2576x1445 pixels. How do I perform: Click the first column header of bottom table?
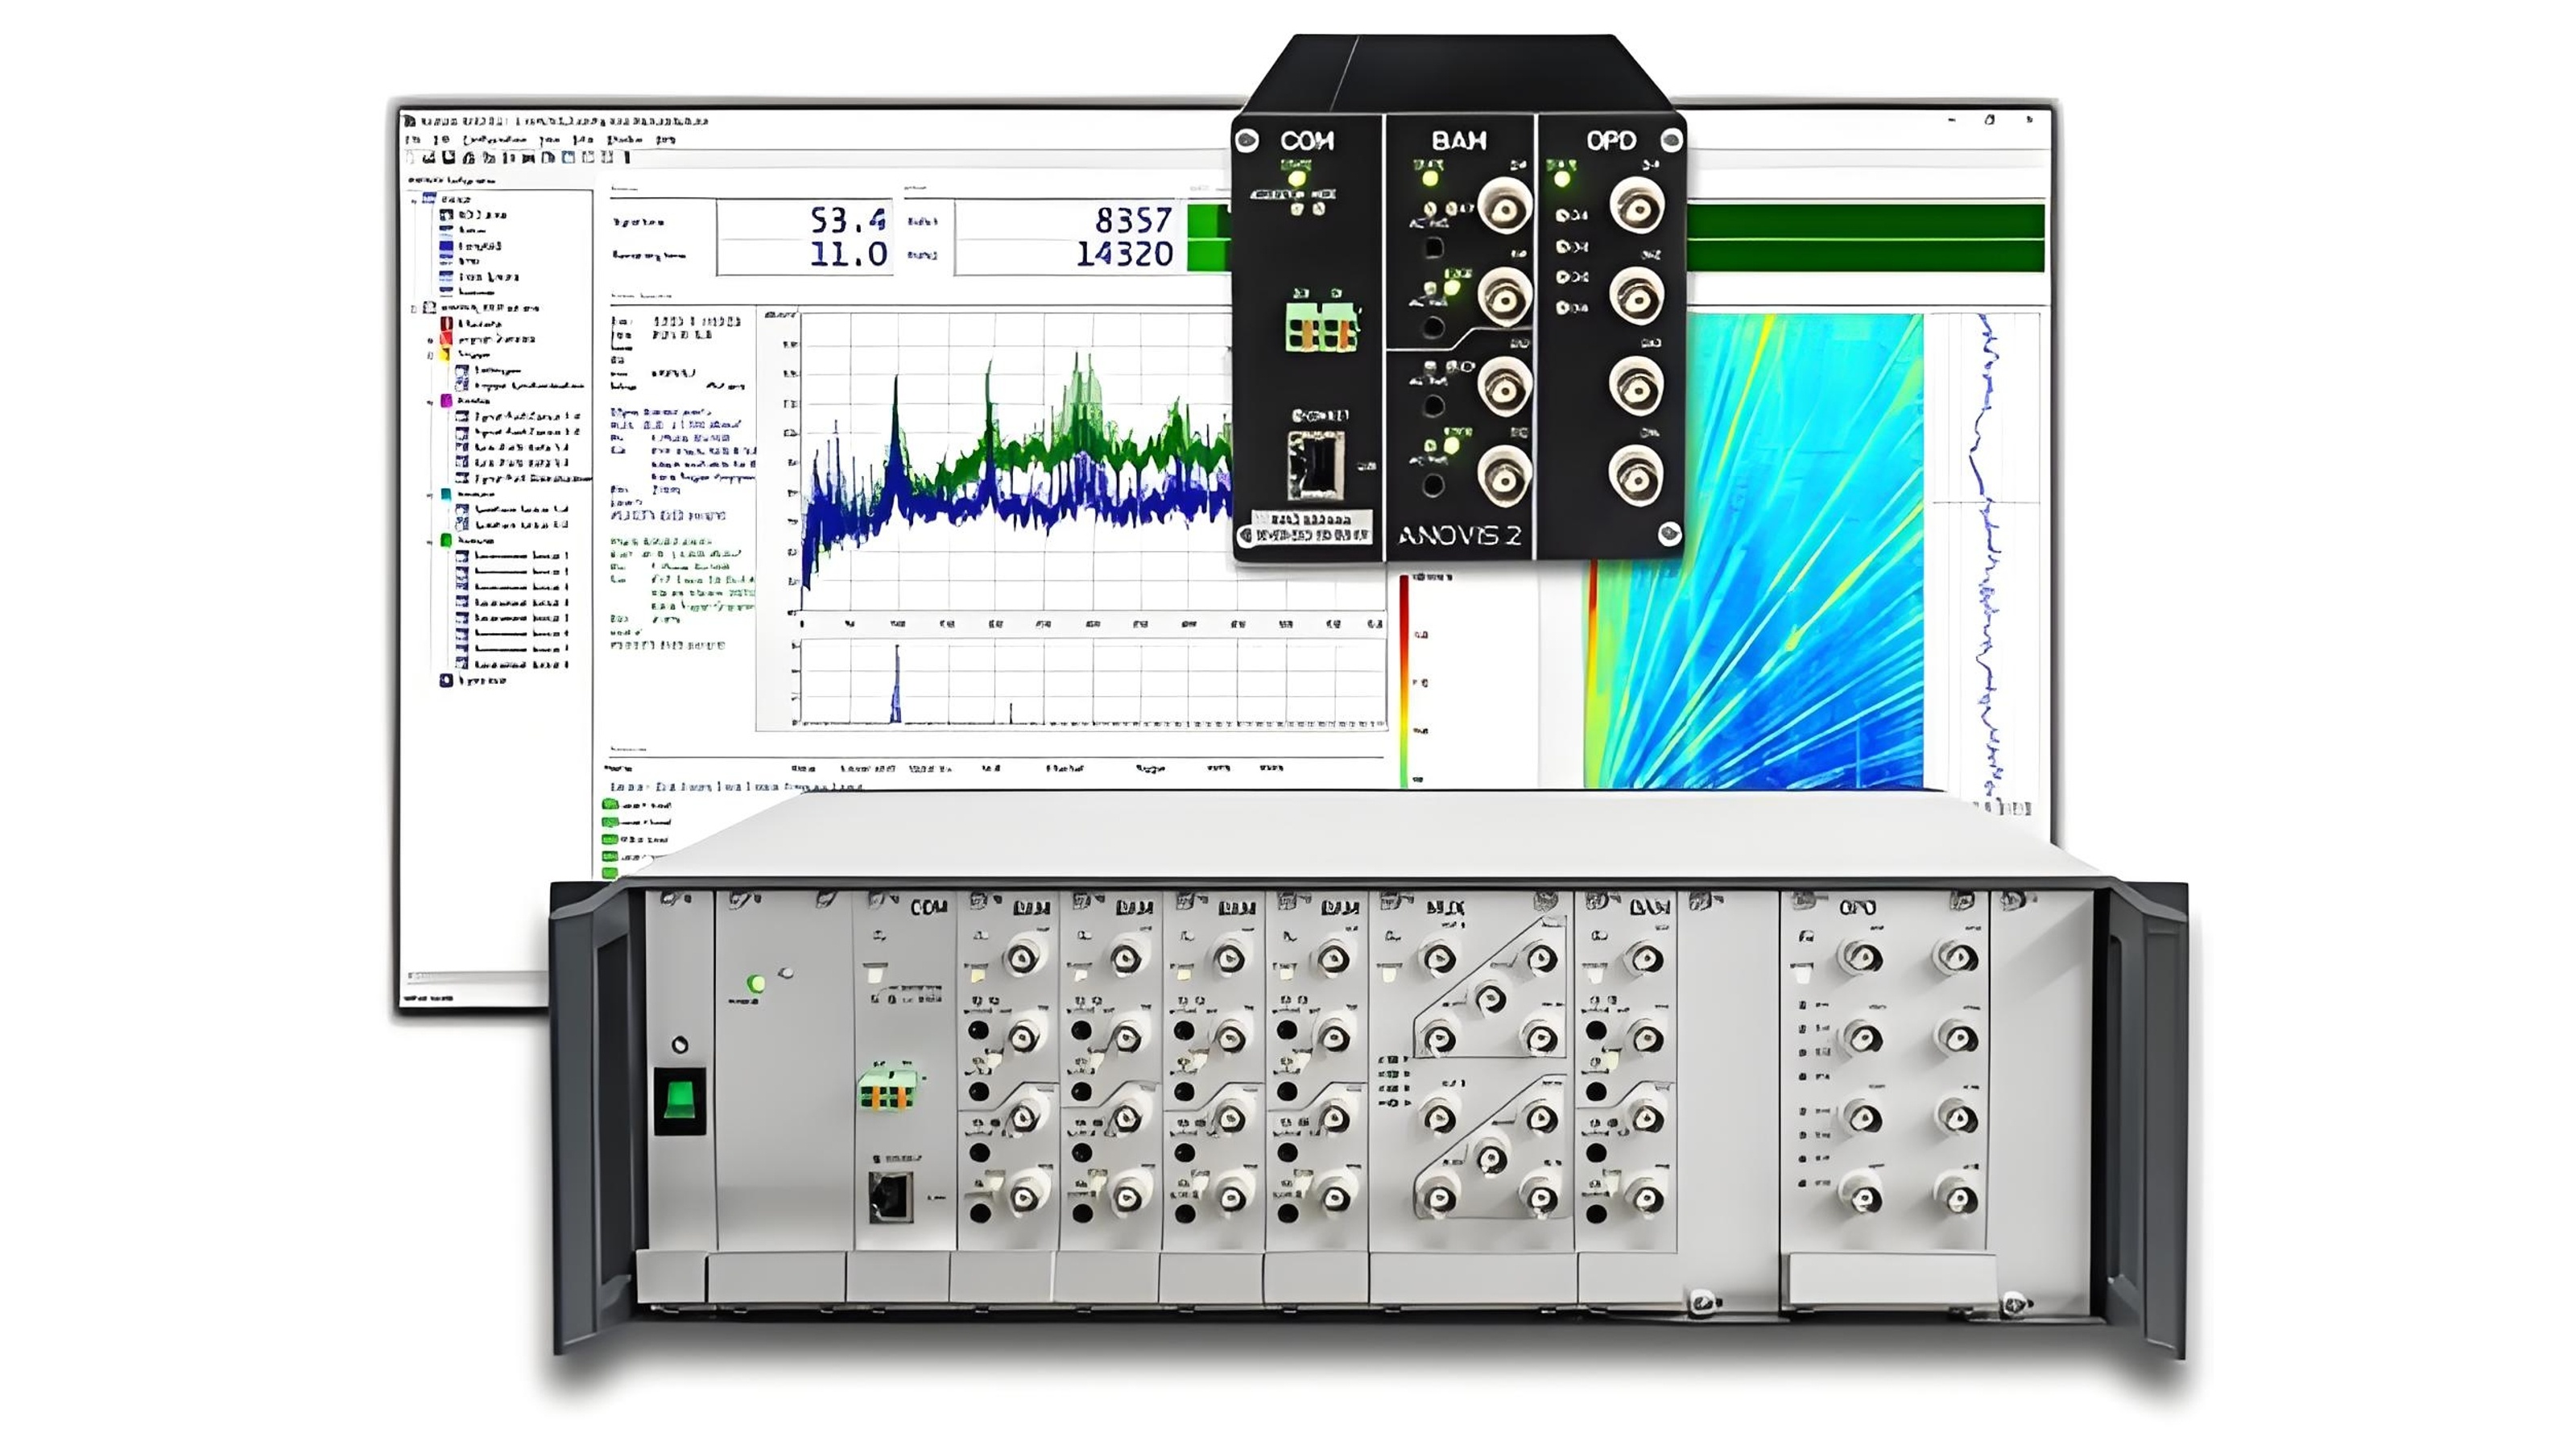(x=619, y=769)
